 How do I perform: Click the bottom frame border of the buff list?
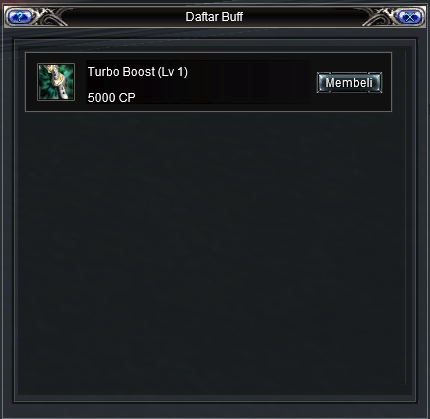(215, 398)
